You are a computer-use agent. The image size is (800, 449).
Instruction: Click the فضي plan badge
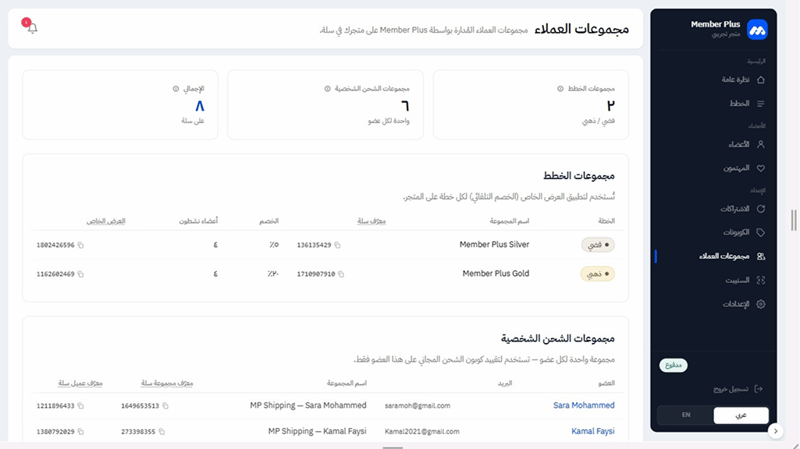tap(598, 245)
